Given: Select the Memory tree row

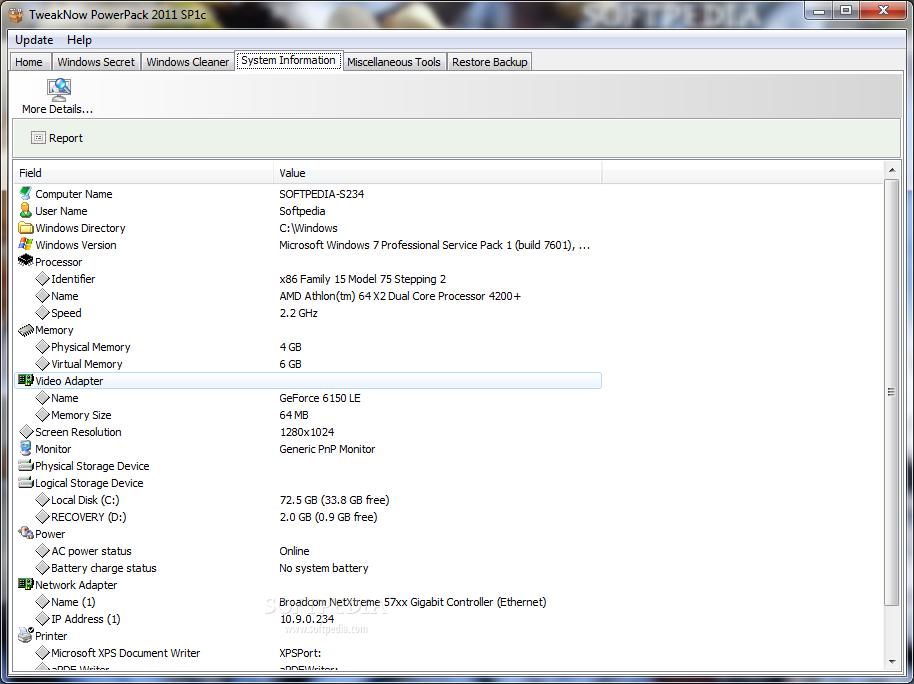Looking at the screenshot, I should point(308,330).
